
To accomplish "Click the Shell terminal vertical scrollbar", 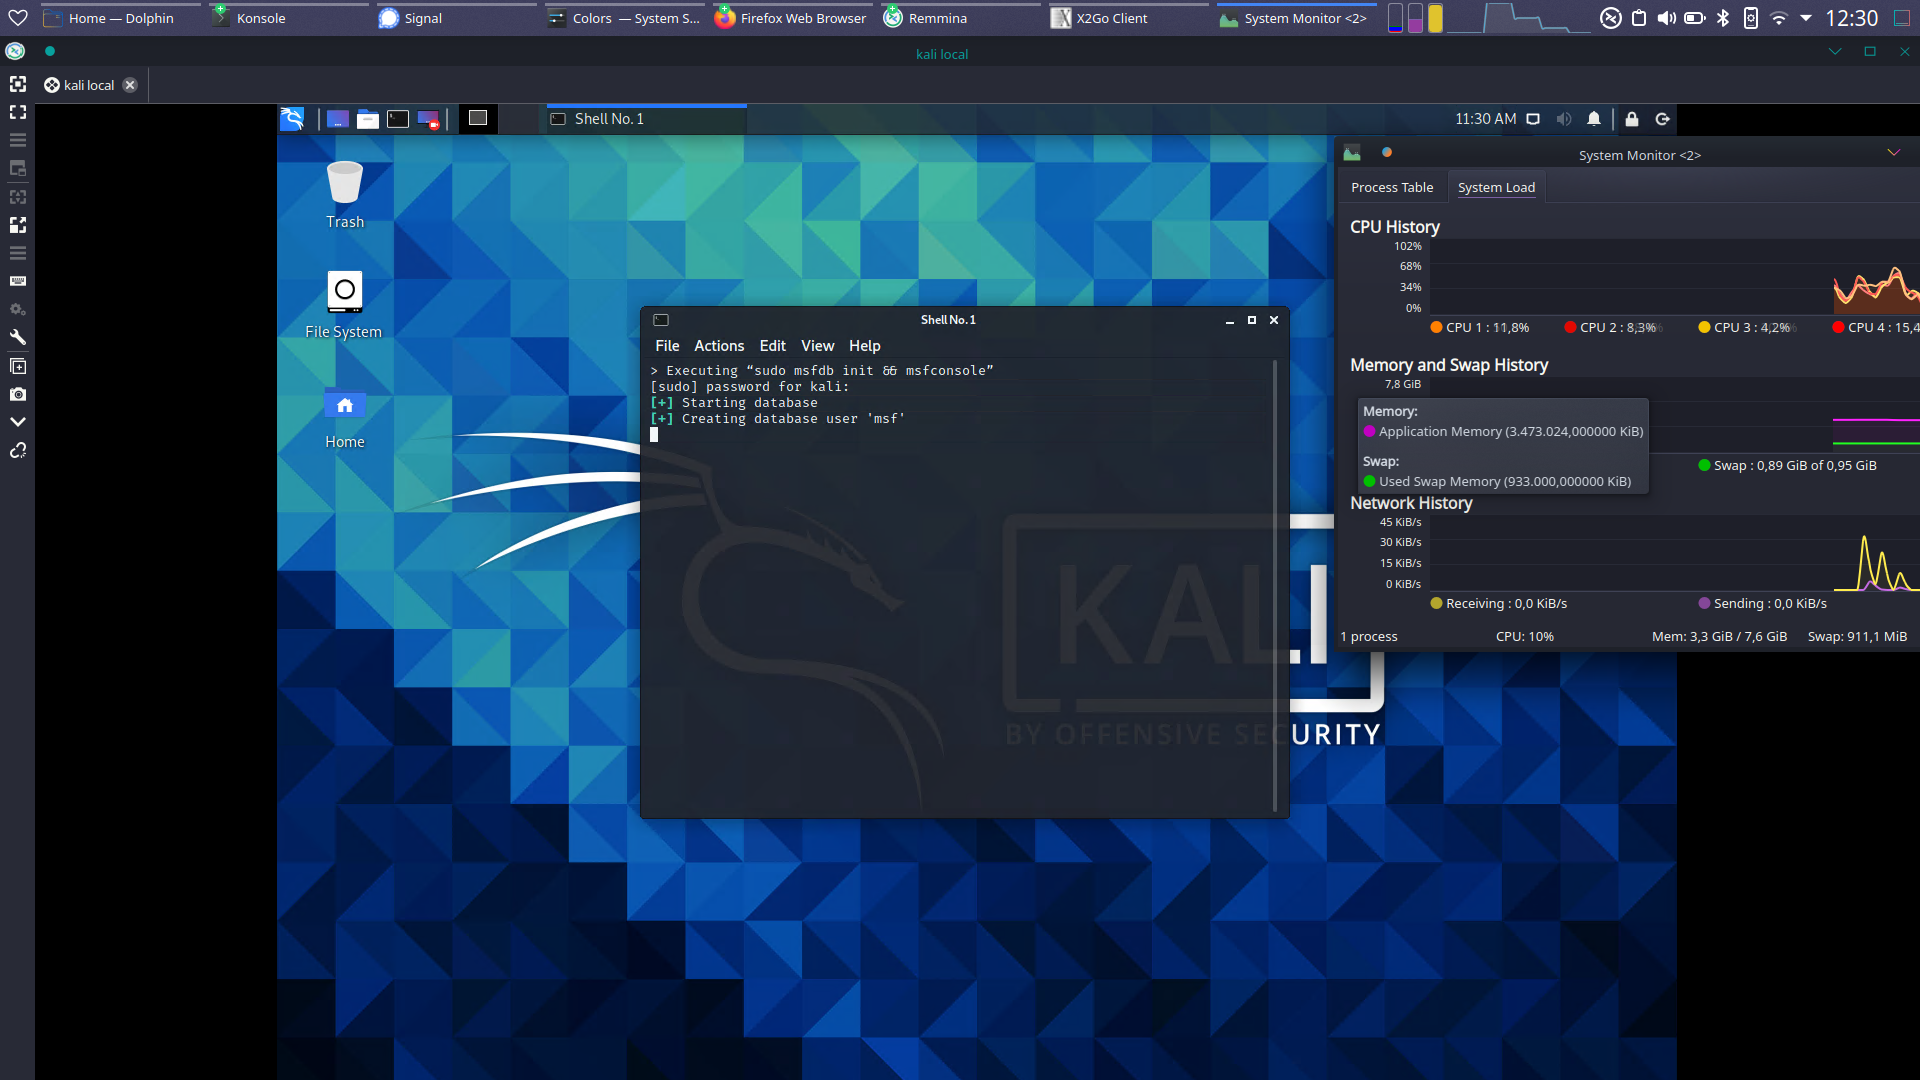I will pos(1275,585).
